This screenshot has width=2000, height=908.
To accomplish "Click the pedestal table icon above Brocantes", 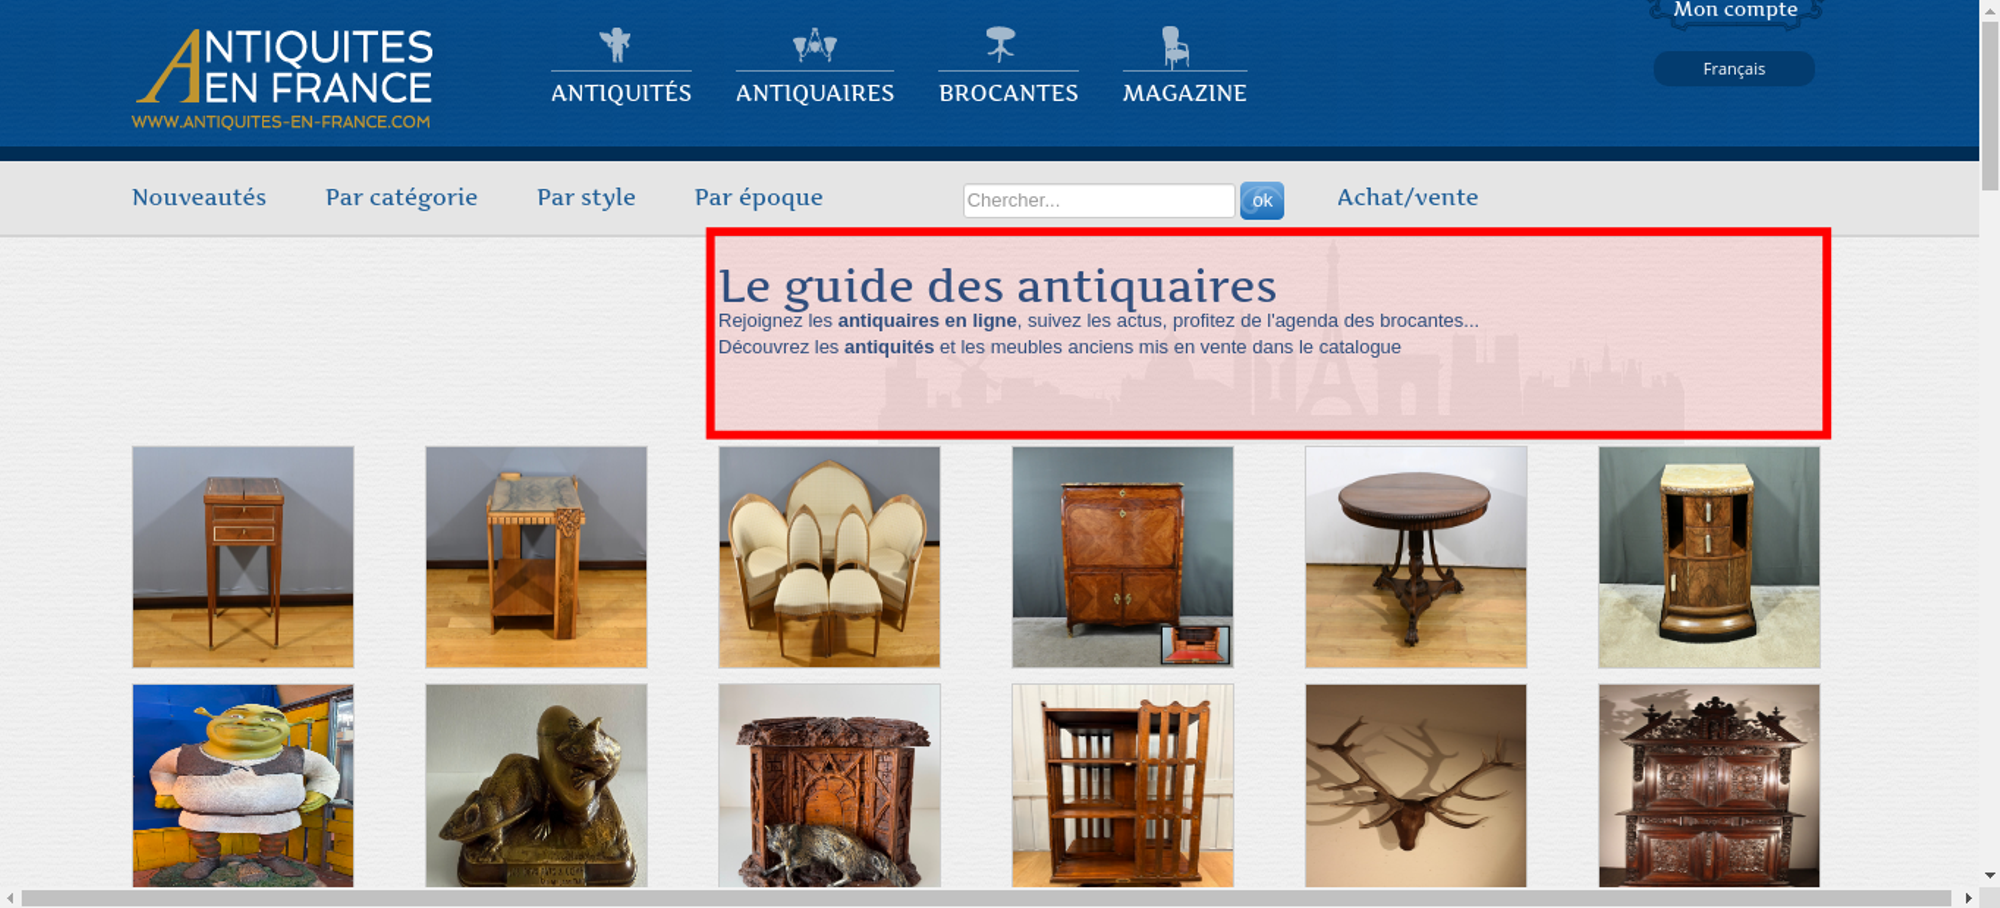I will pyautogui.click(x=1000, y=45).
